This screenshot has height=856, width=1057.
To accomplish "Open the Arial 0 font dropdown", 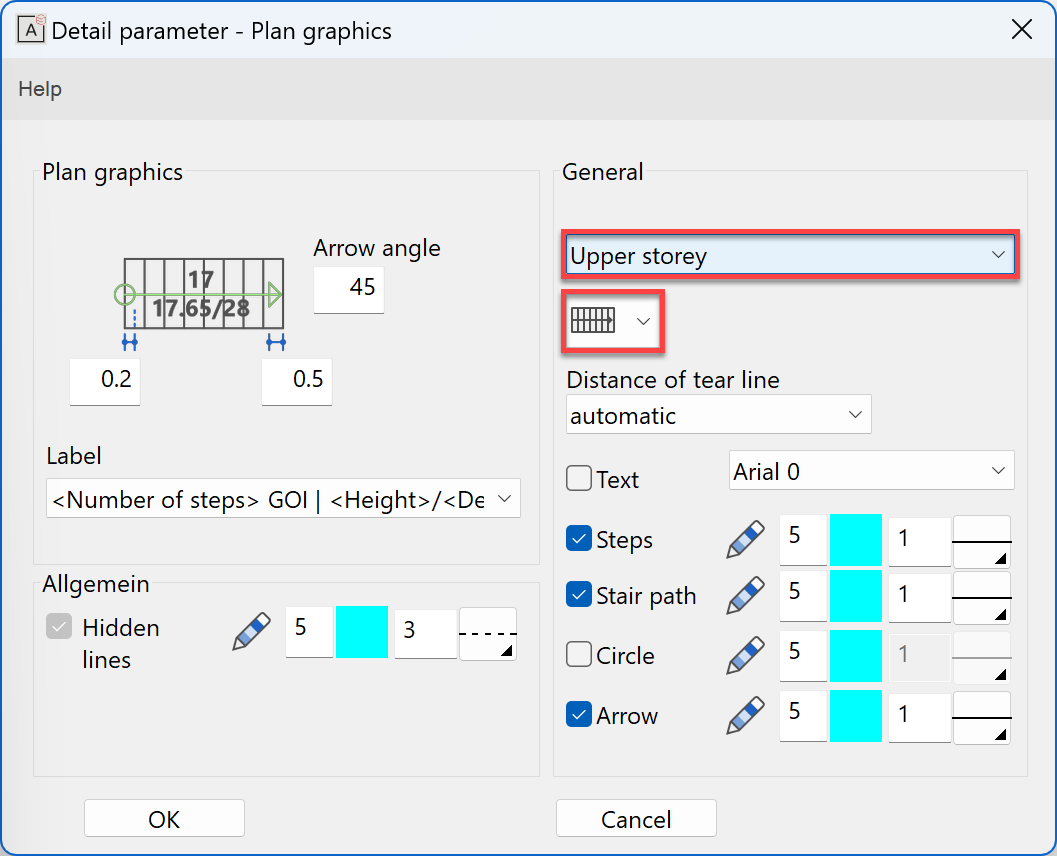I will [x=871, y=471].
